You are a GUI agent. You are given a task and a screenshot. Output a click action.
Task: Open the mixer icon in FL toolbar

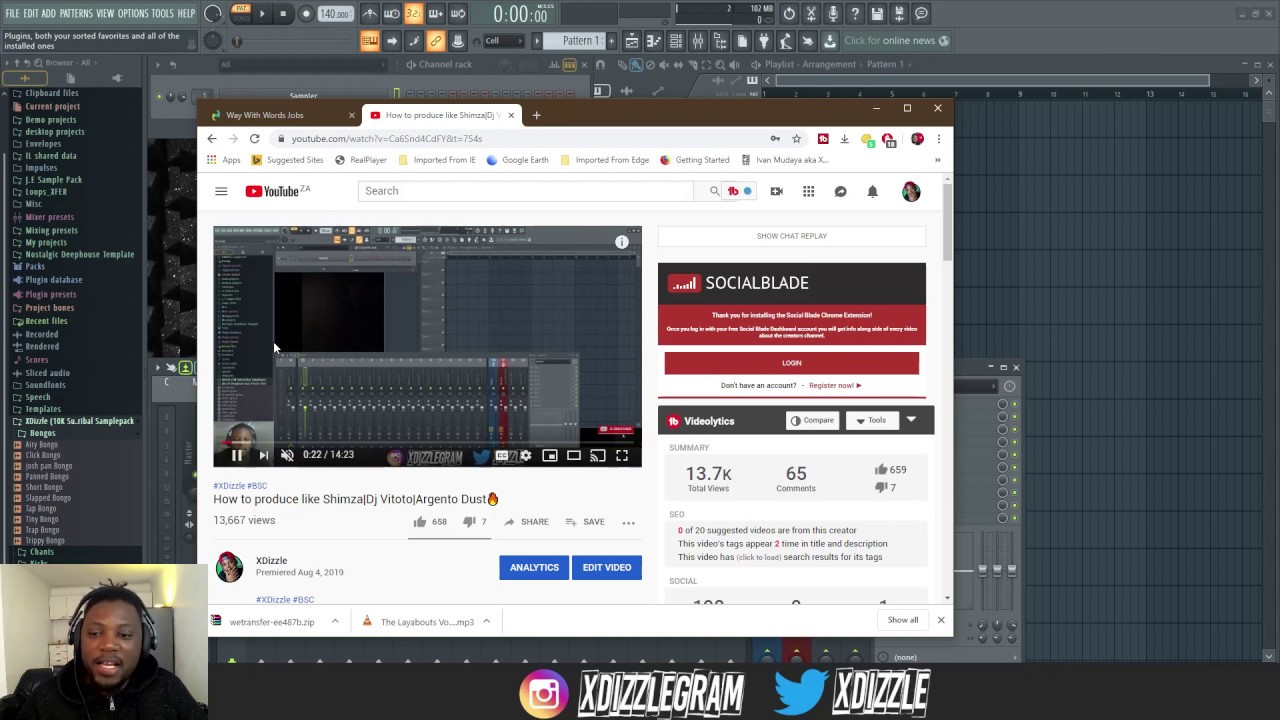pyautogui.click(x=698, y=41)
